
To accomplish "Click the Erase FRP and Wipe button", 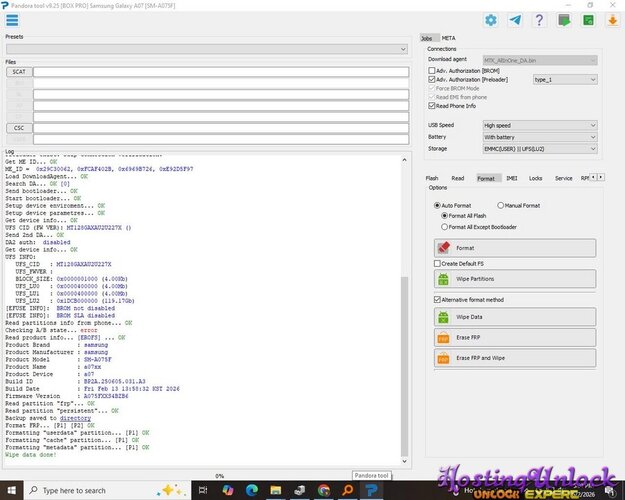I will click(515, 358).
